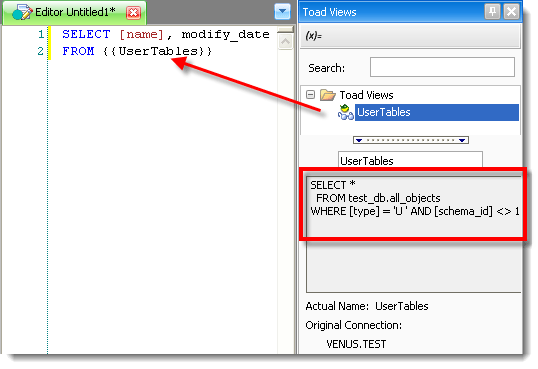Click SELECT keyword on editor line 1
This screenshot has width=538, height=369.
click(x=86, y=34)
